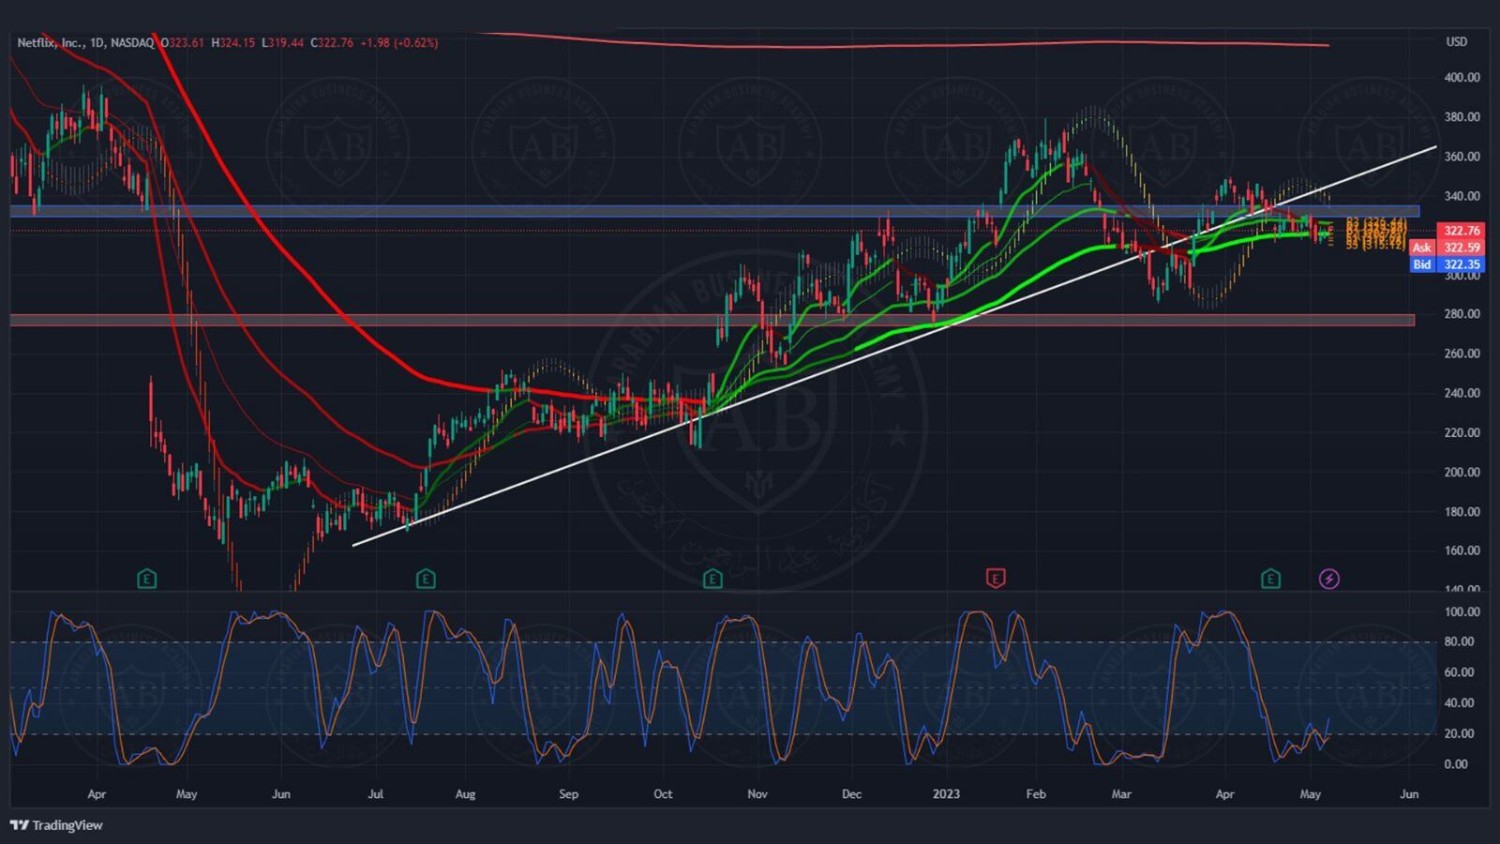1500x844 pixels.
Task: Open the red January 2023 earnings marker
Action: pyautogui.click(x=996, y=578)
